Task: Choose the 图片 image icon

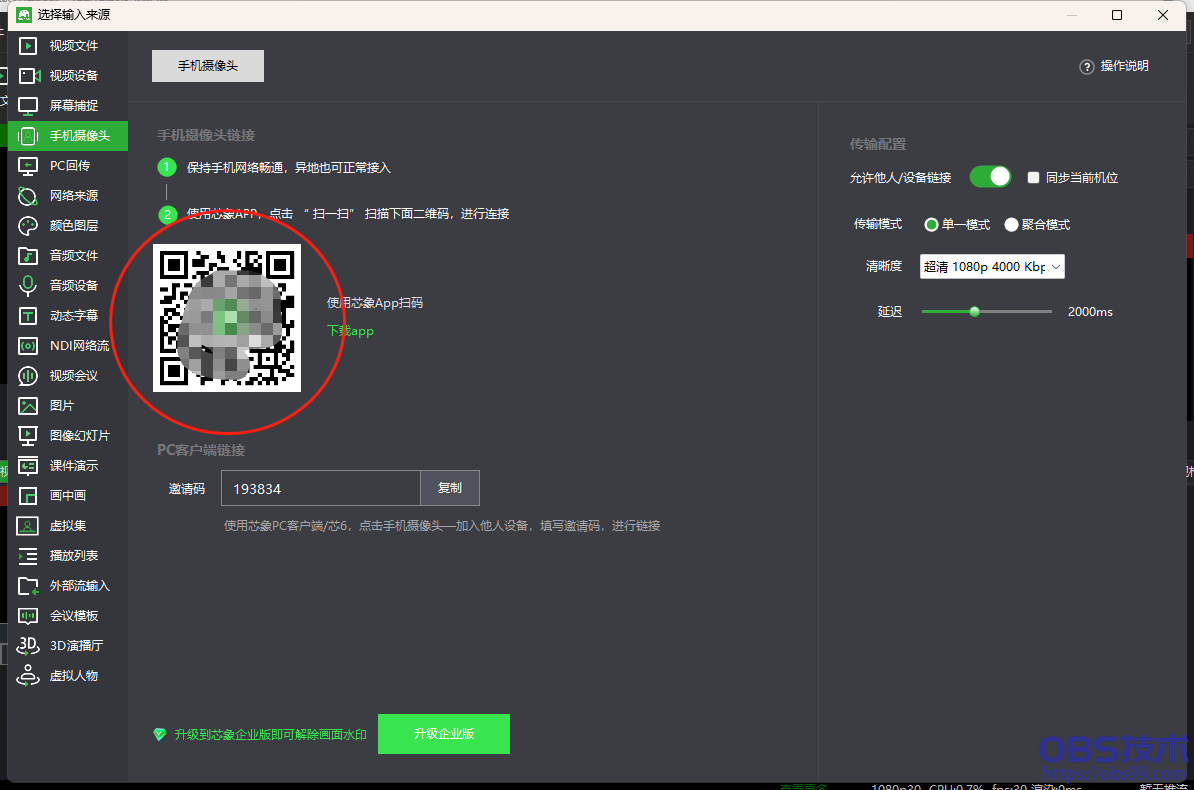Action: tap(27, 406)
